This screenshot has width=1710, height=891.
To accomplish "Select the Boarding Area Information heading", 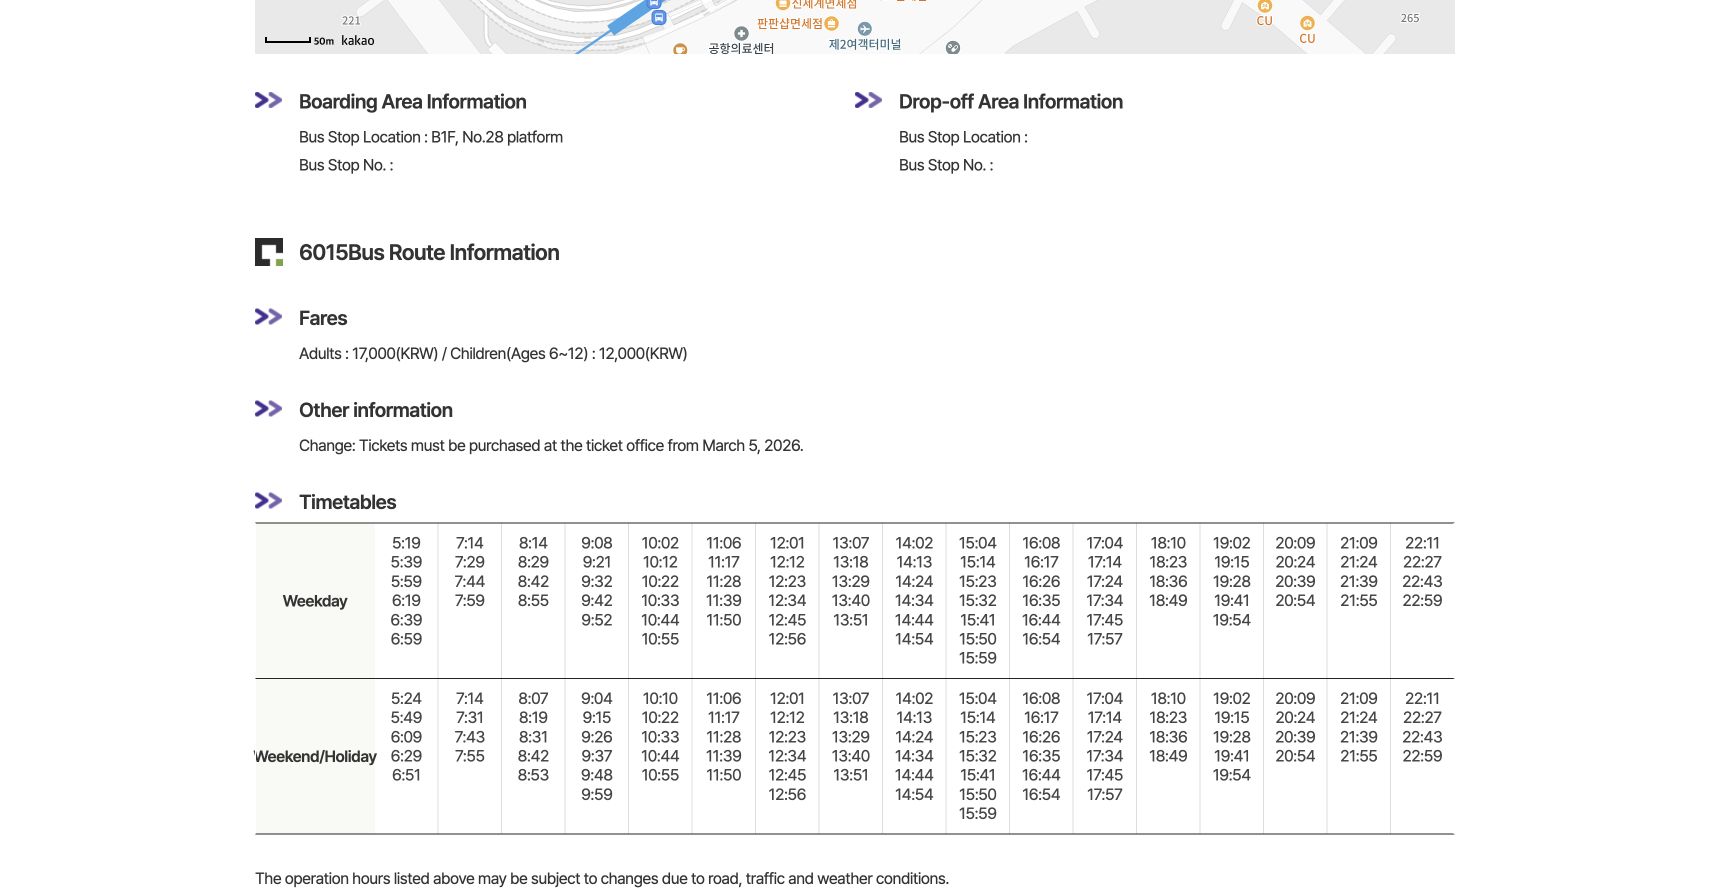I will tap(412, 101).
